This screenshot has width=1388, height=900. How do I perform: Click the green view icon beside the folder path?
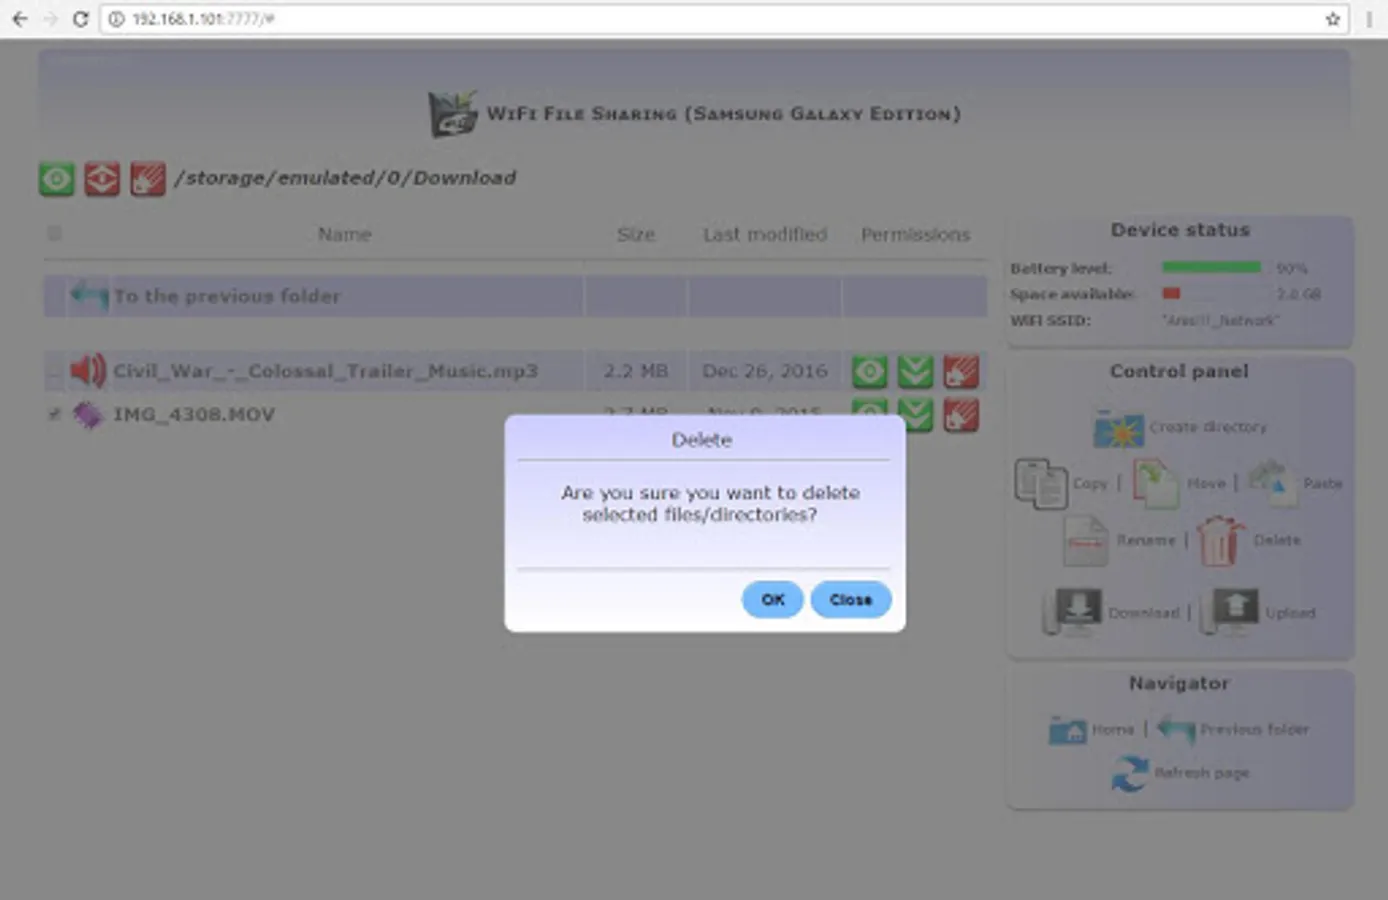click(57, 179)
